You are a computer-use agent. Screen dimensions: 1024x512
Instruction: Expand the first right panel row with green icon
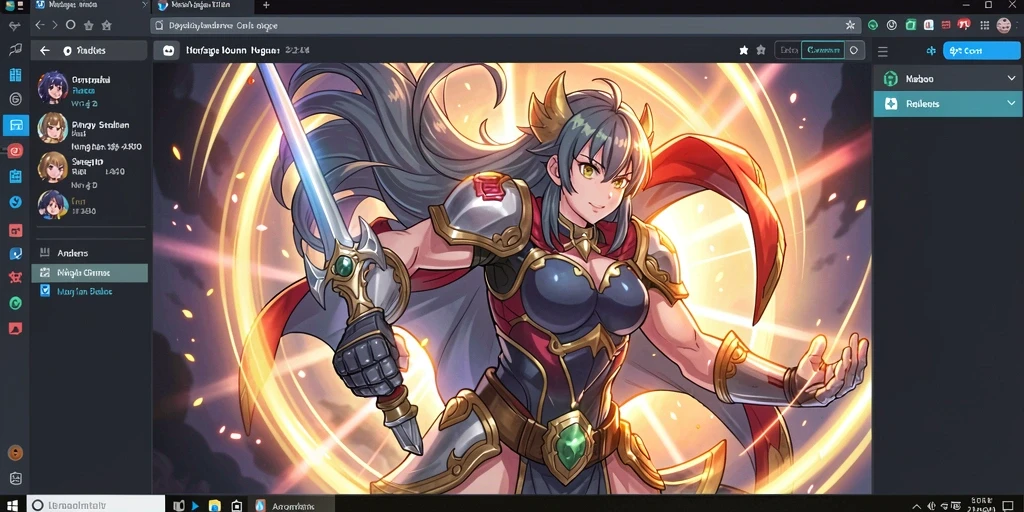pos(947,79)
